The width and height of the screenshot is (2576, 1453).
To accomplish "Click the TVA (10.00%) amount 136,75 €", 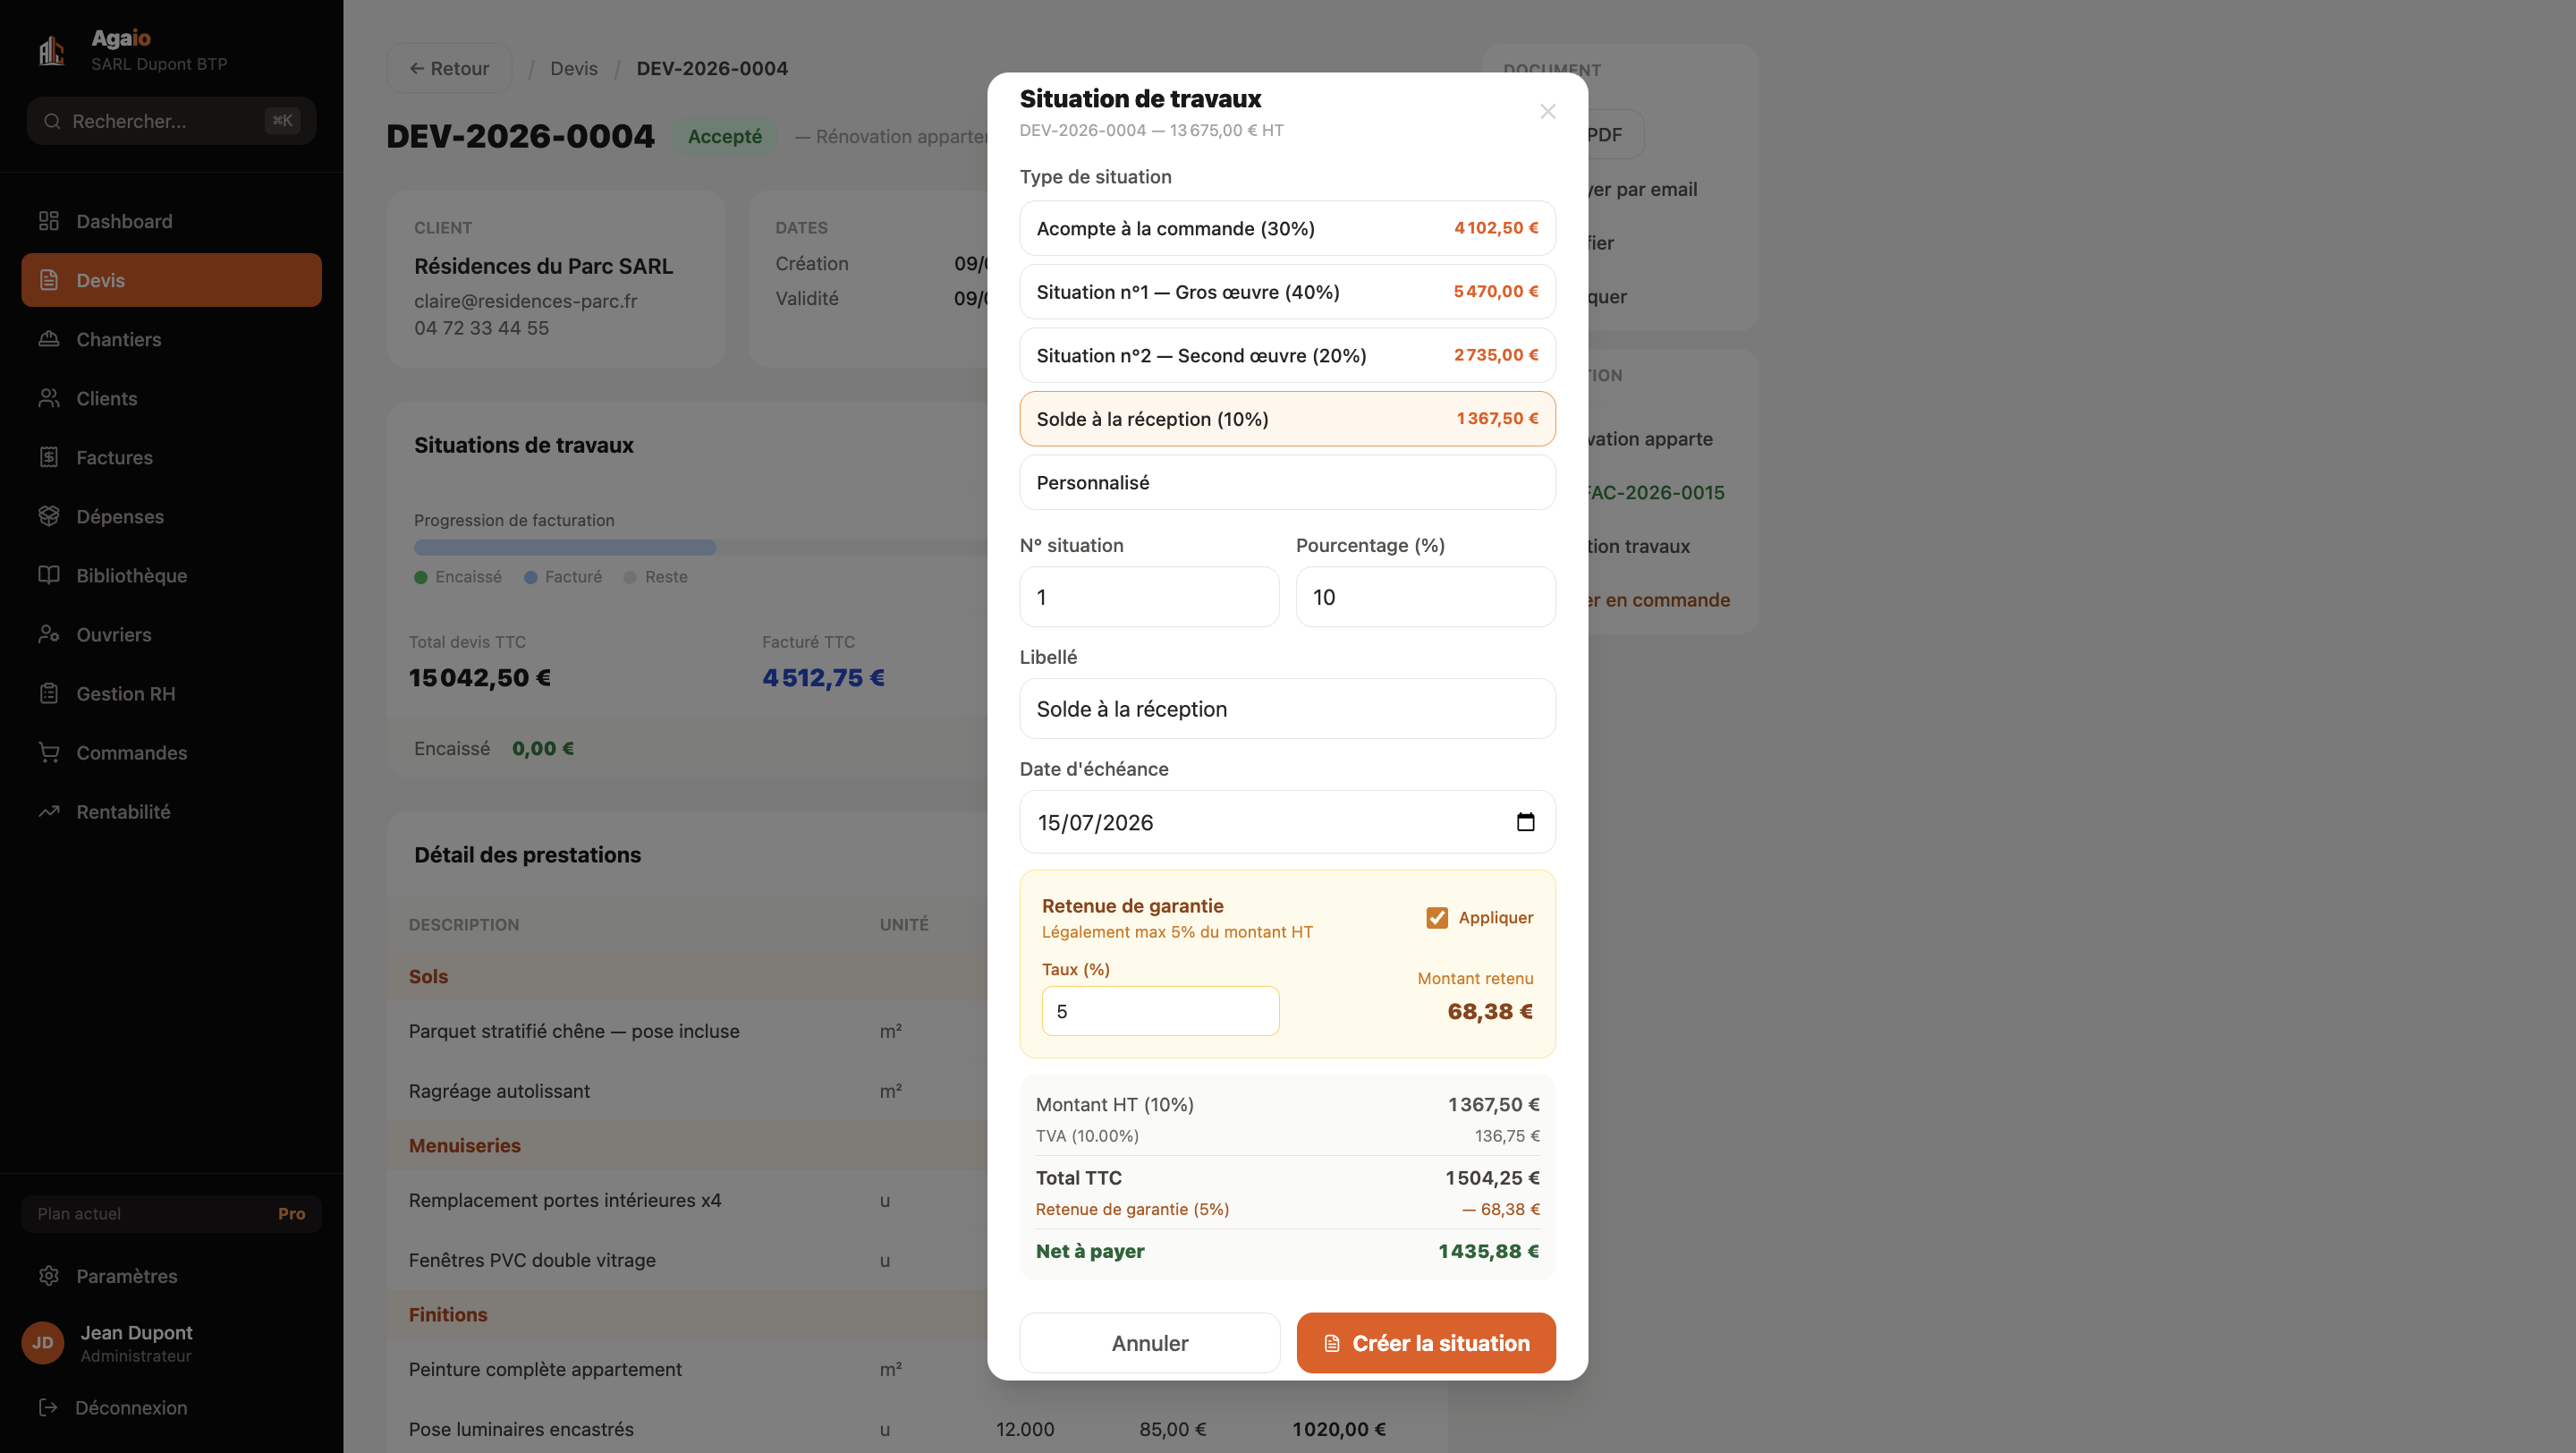I will tap(1507, 1136).
